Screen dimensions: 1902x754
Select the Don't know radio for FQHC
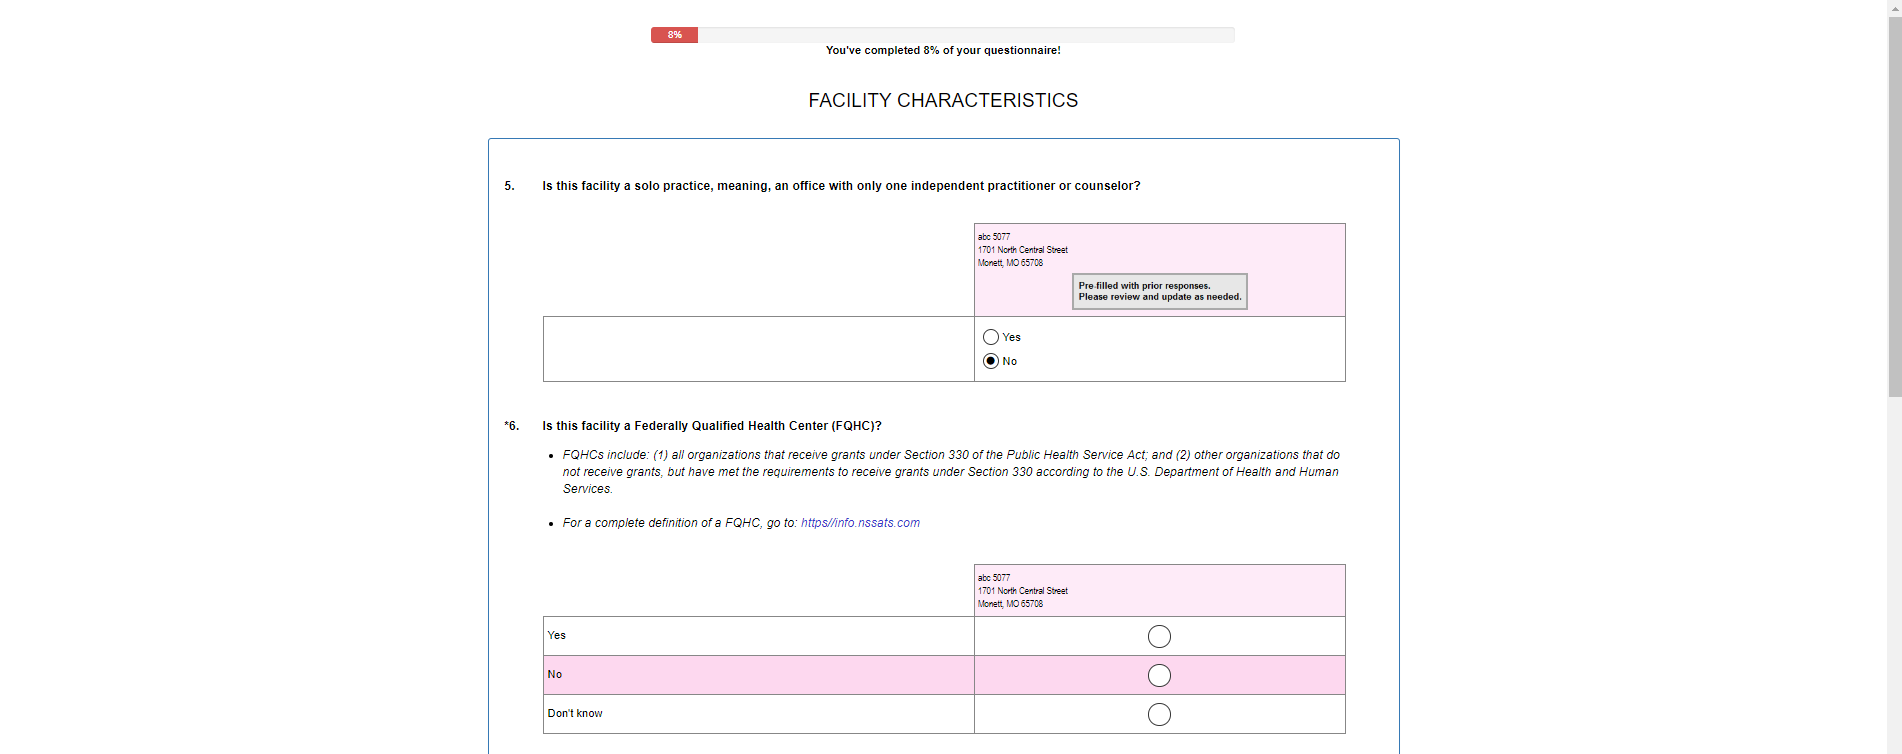pyautogui.click(x=1159, y=714)
